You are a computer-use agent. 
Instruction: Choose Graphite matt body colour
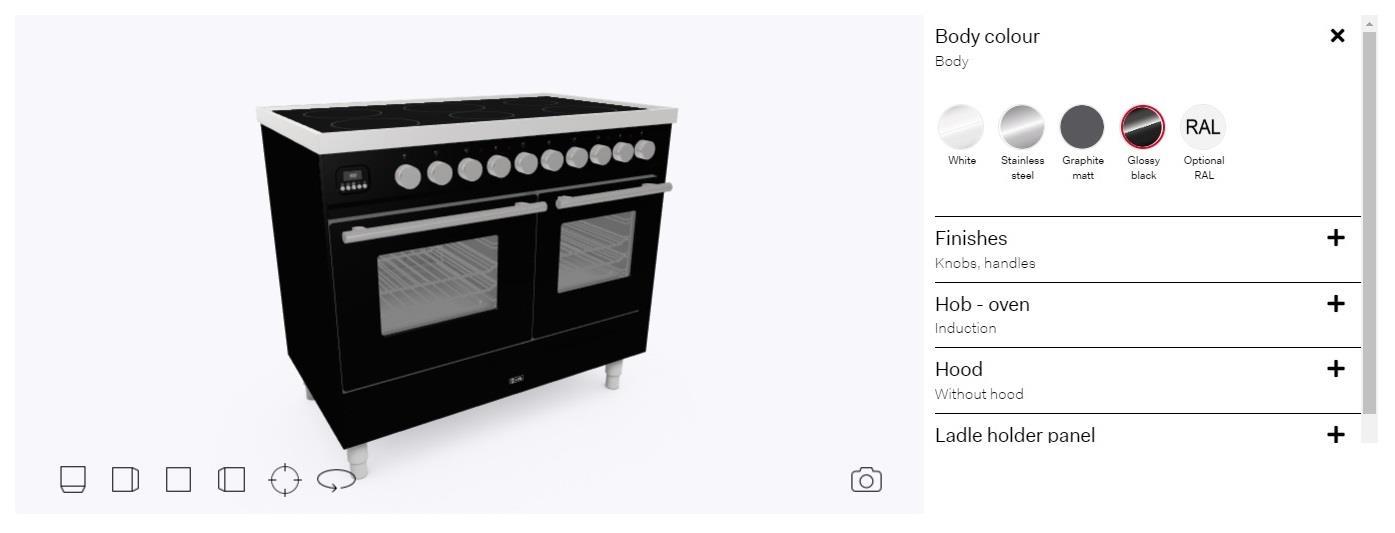pos(1082,128)
